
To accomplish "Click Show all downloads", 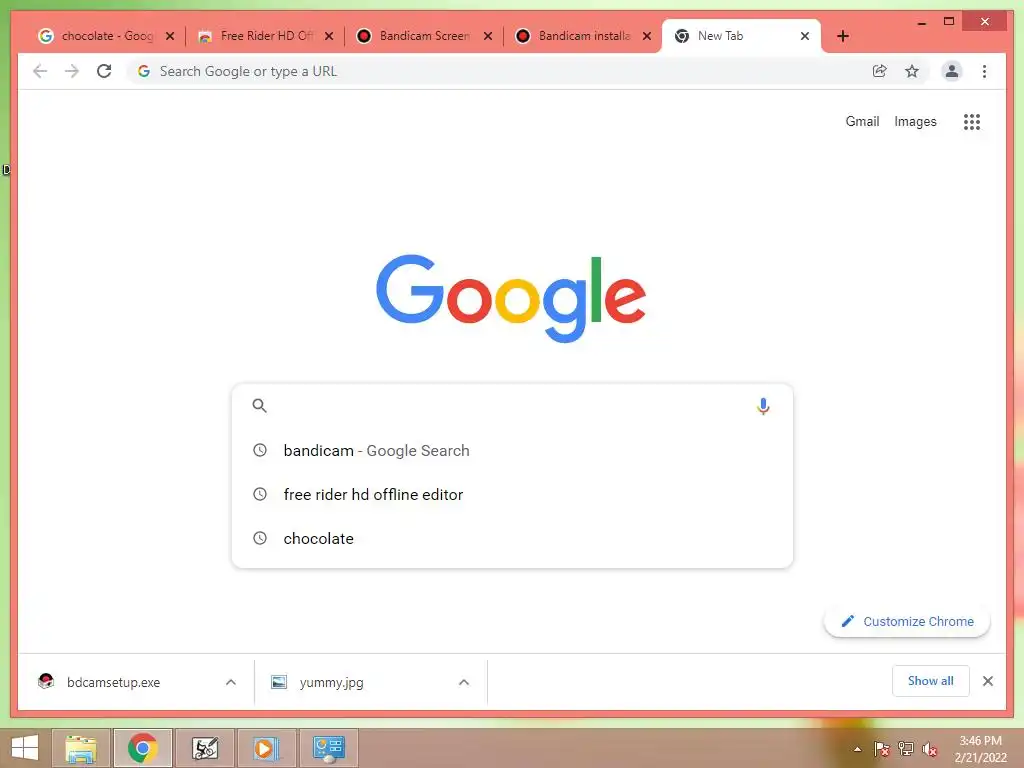I will (931, 681).
